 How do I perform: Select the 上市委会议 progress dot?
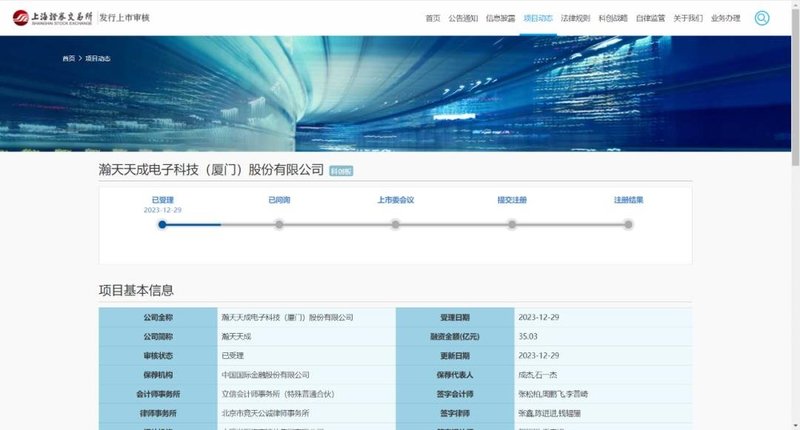coord(395,224)
